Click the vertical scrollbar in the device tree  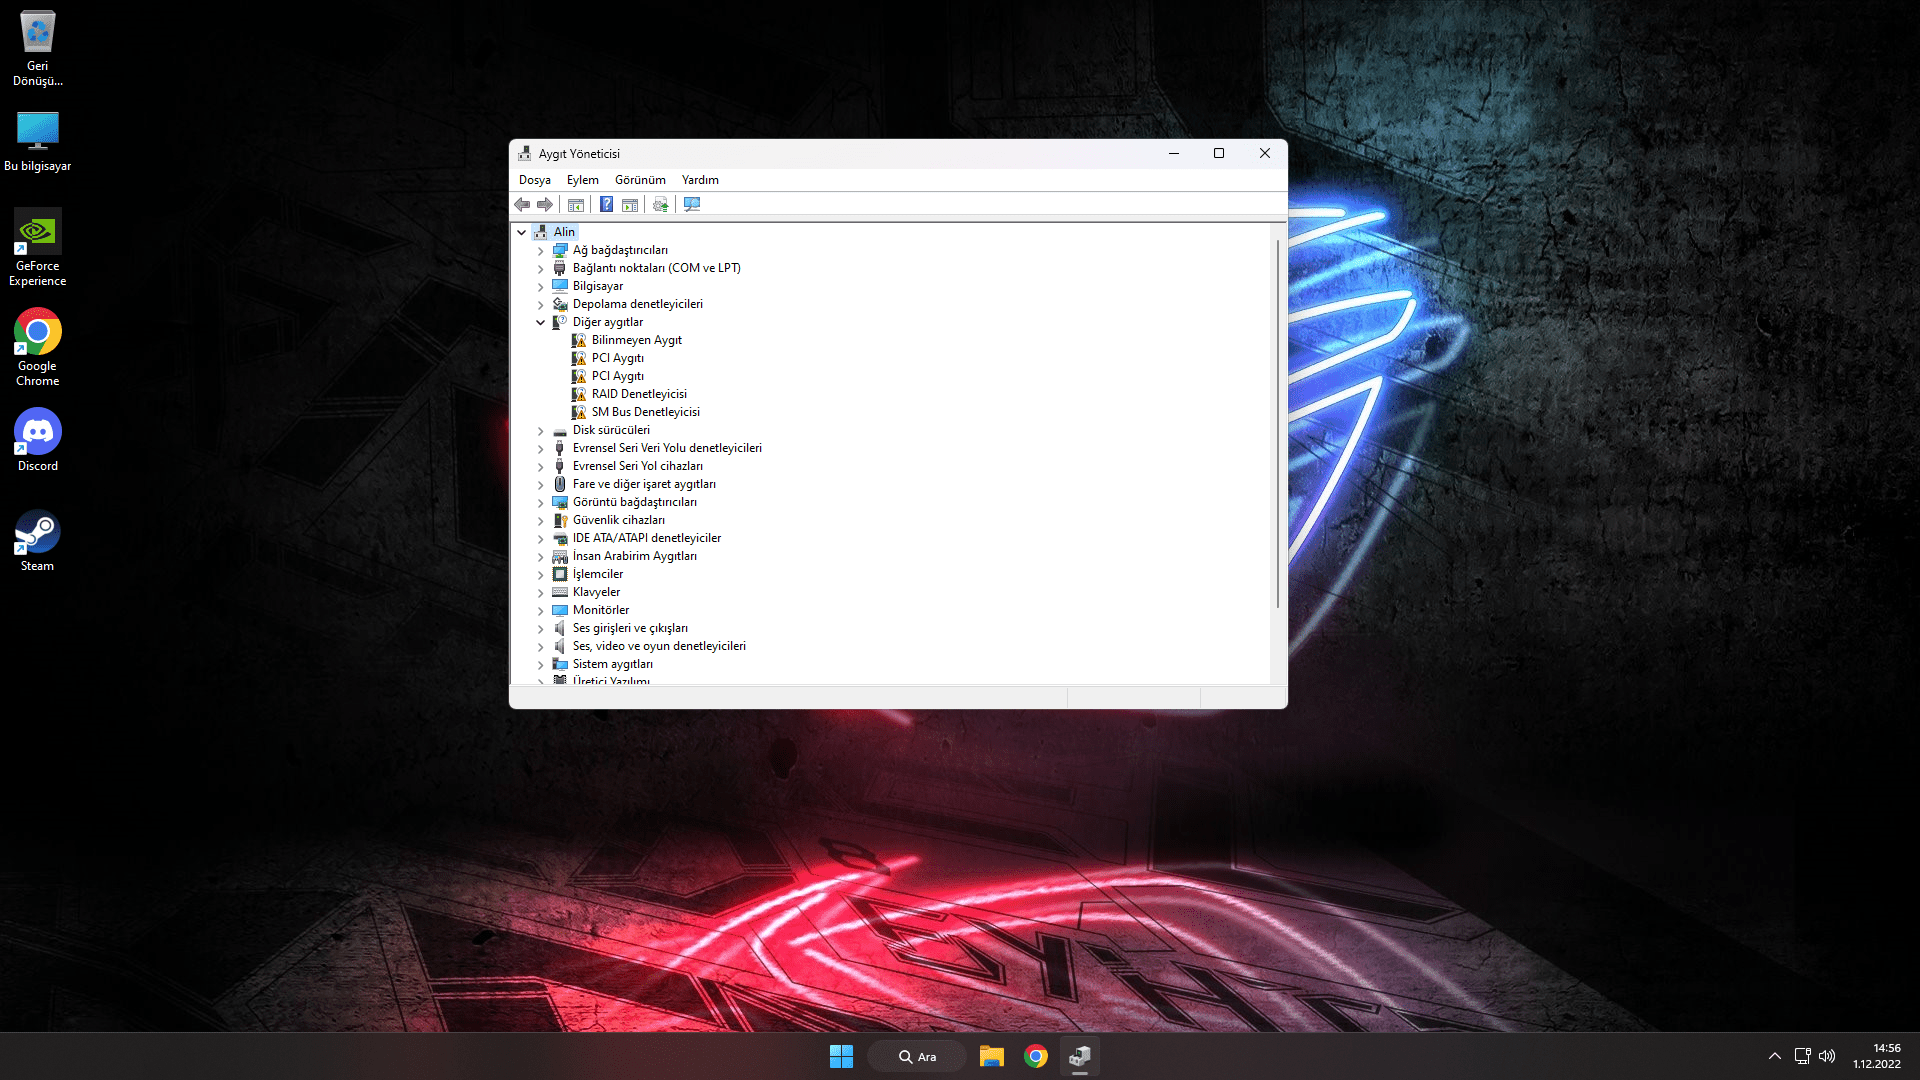click(1278, 420)
